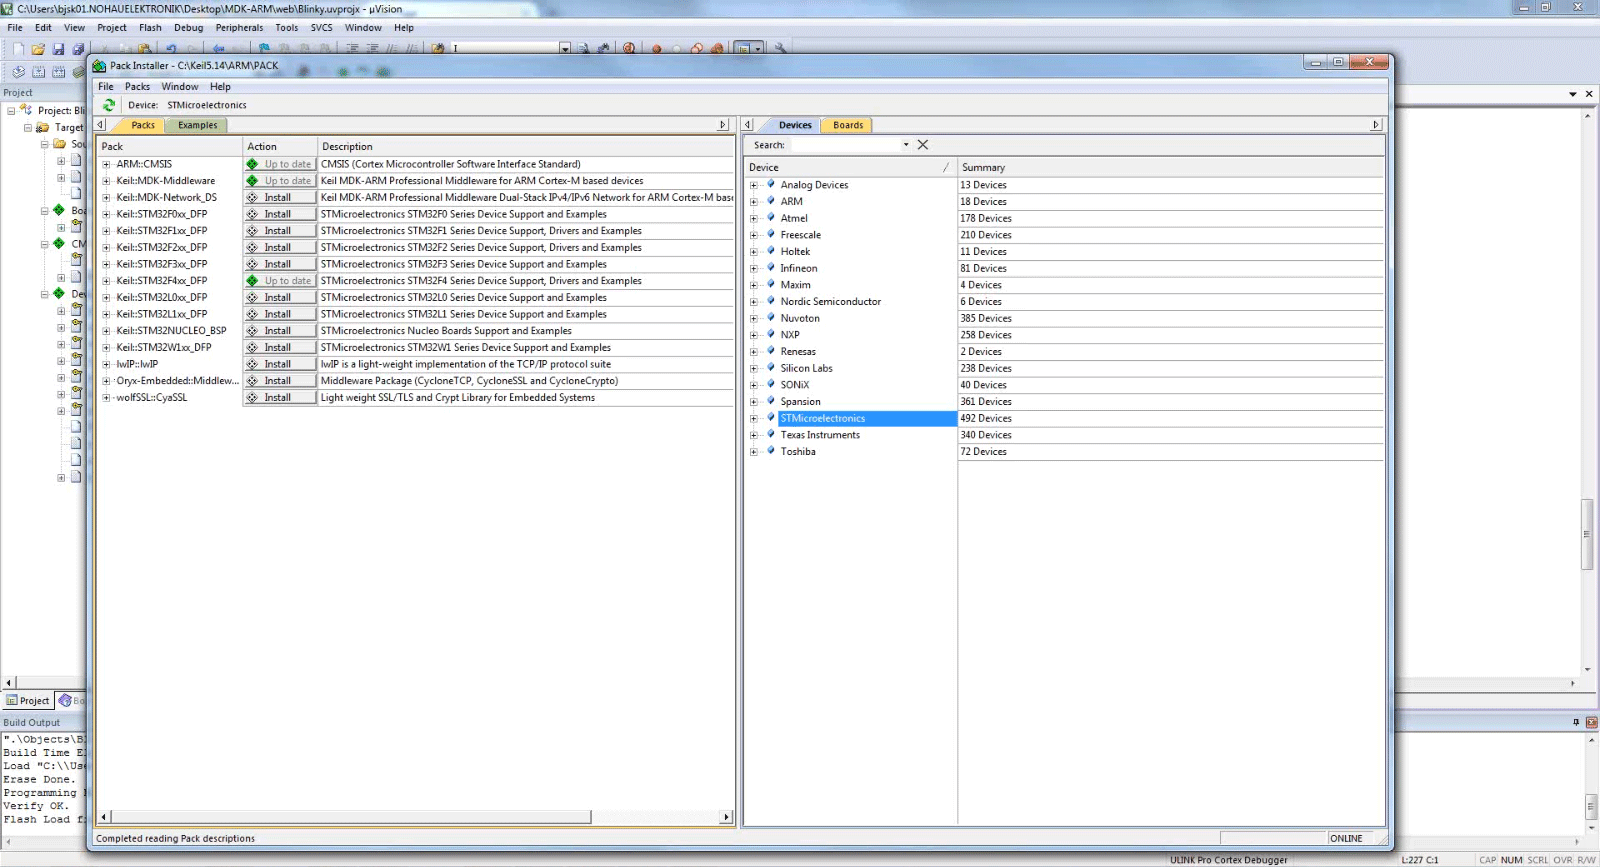Click the '492 Devices' summary text
The image size is (1600, 867).
(x=986, y=419)
